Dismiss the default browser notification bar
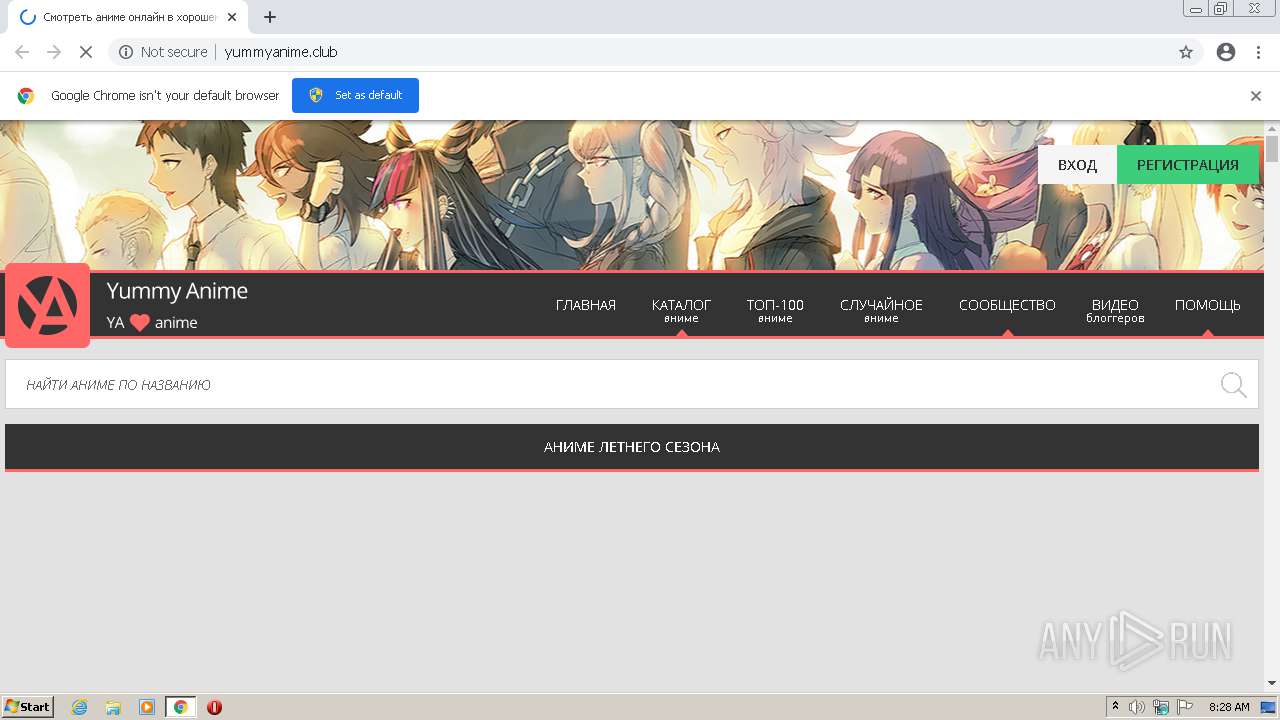The image size is (1280, 720). tap(1256, 96)
